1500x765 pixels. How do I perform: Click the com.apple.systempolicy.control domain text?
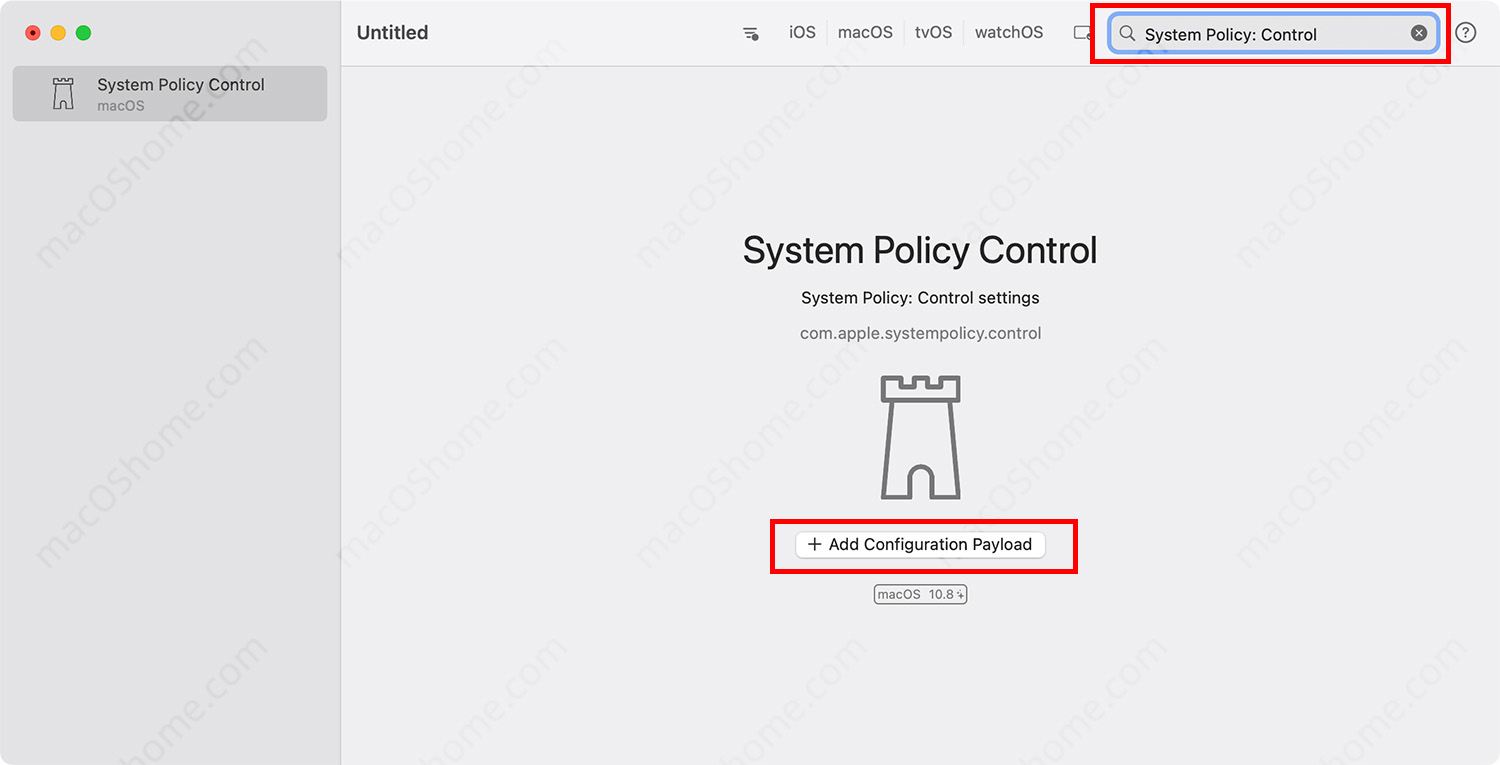920,333
